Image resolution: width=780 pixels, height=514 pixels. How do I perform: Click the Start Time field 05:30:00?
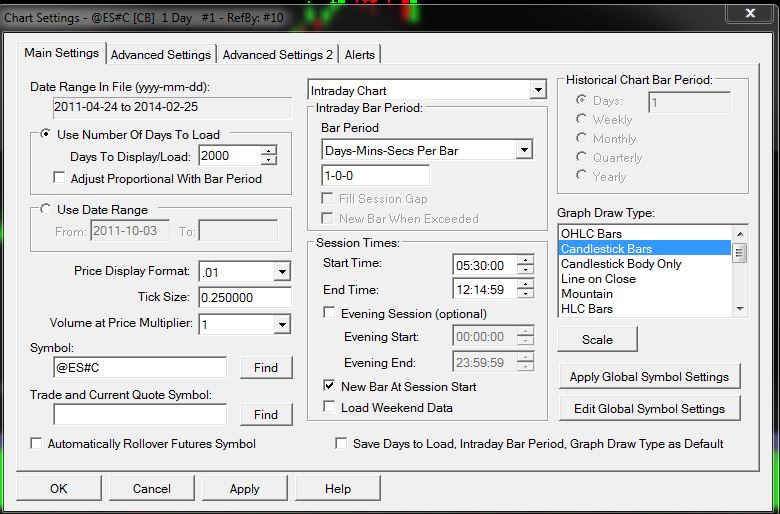486,265
